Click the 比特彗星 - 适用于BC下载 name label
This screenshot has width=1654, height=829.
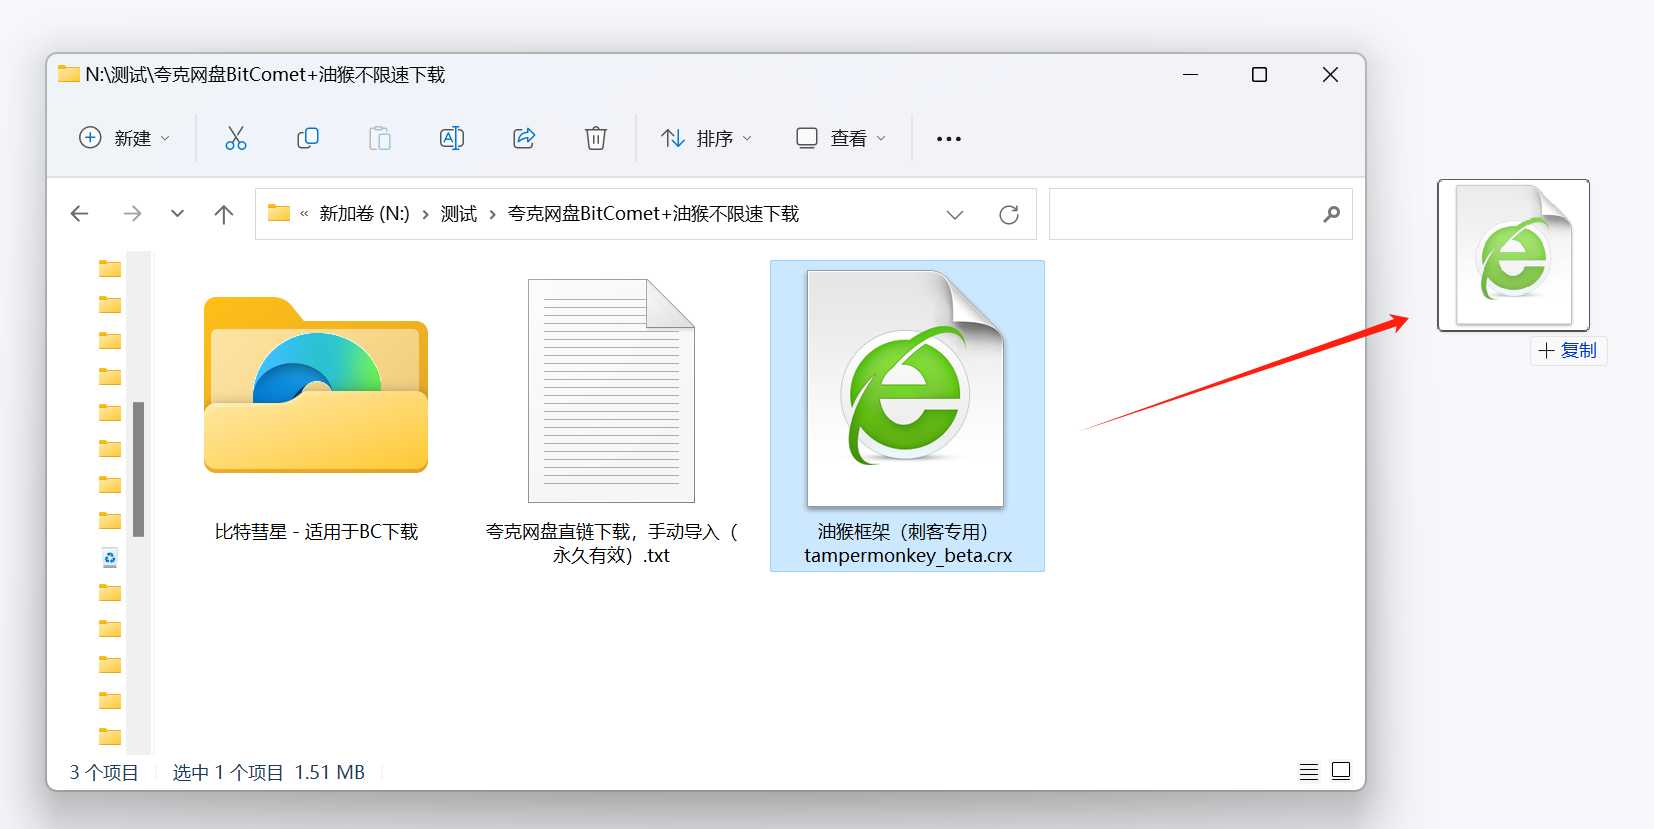(316, 532)
